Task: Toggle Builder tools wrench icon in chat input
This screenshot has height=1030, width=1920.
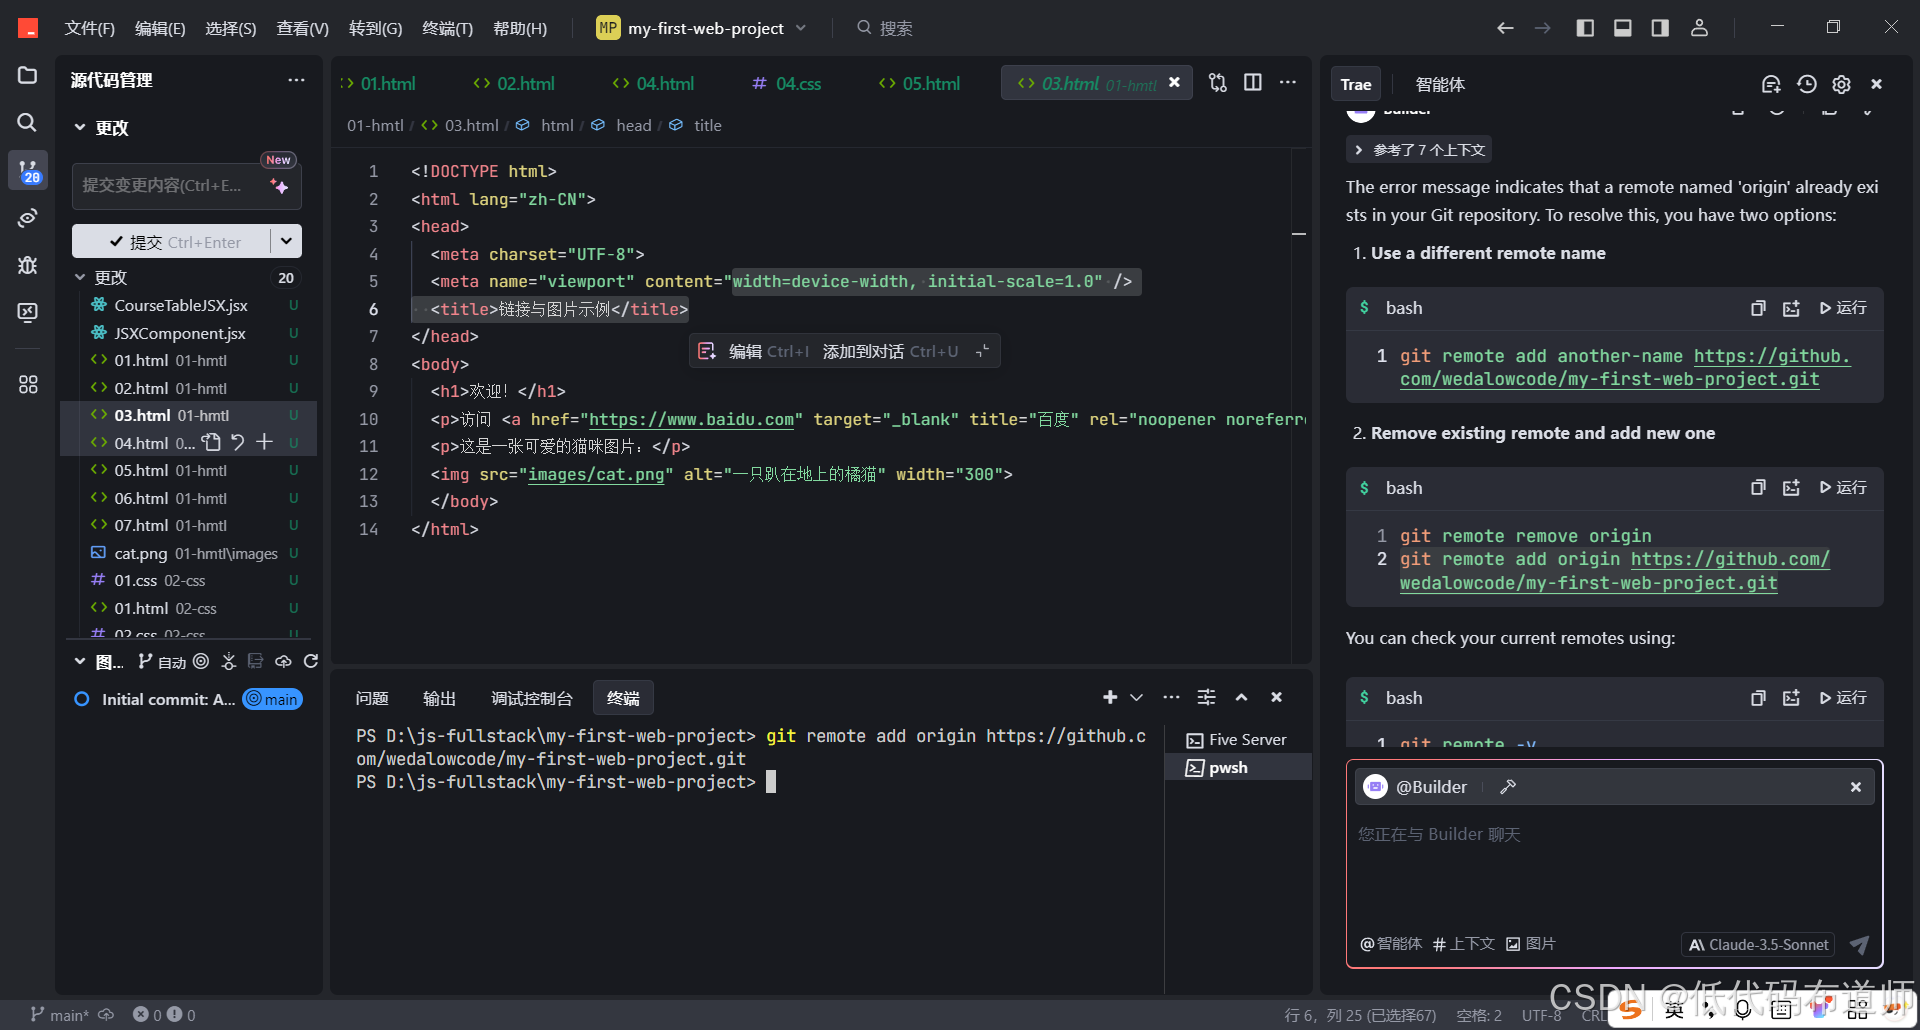Action: pos(1508,787)
